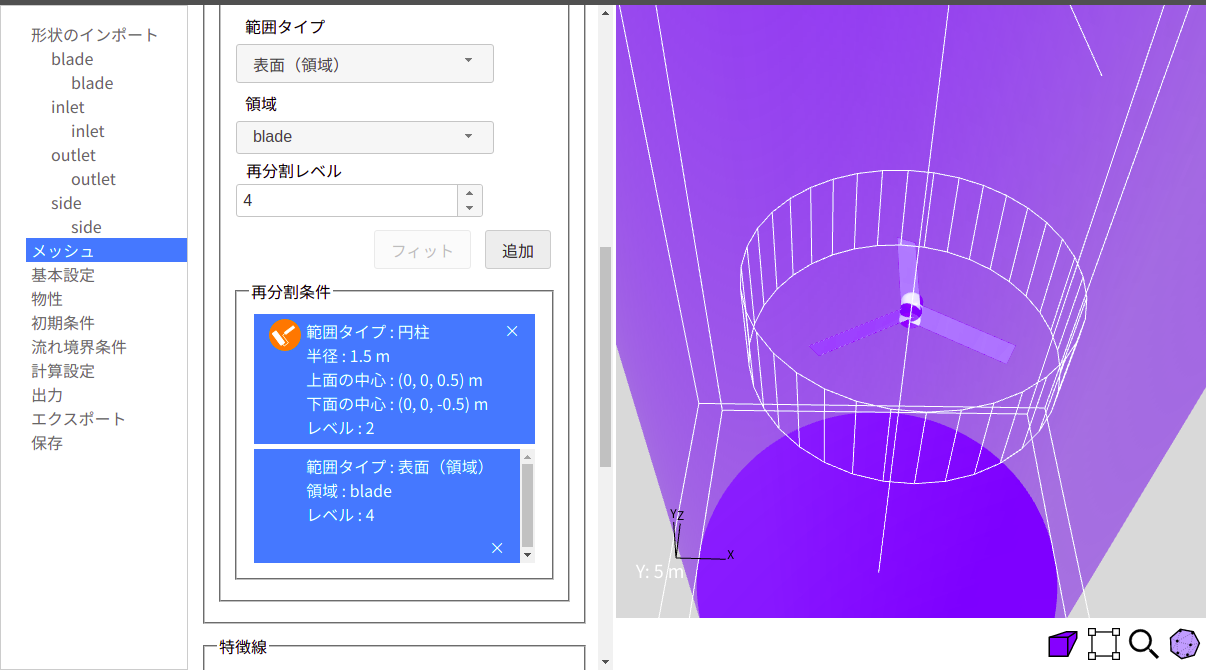Open the 領域 dropdown showing blade
1206x670 pixels.
pos(365,137)
